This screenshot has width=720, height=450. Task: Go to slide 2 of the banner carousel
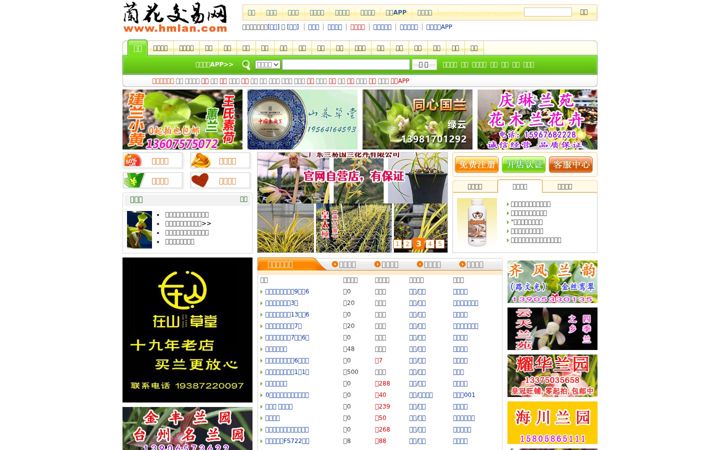click(x=407, y=244)
